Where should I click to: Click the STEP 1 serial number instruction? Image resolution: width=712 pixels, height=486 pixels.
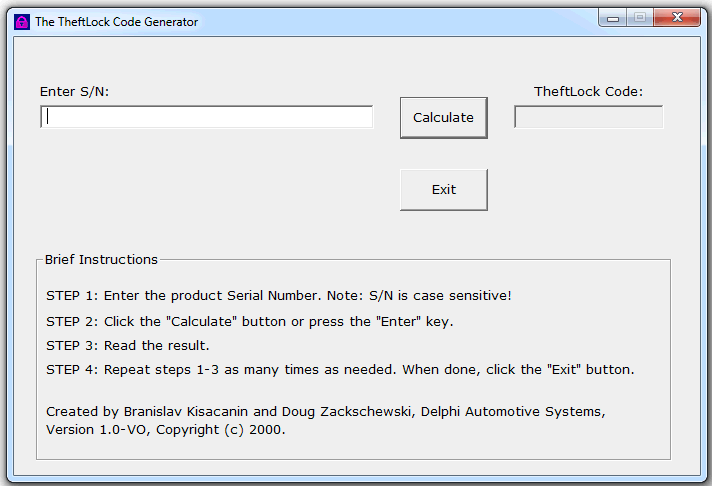[279, 296]
